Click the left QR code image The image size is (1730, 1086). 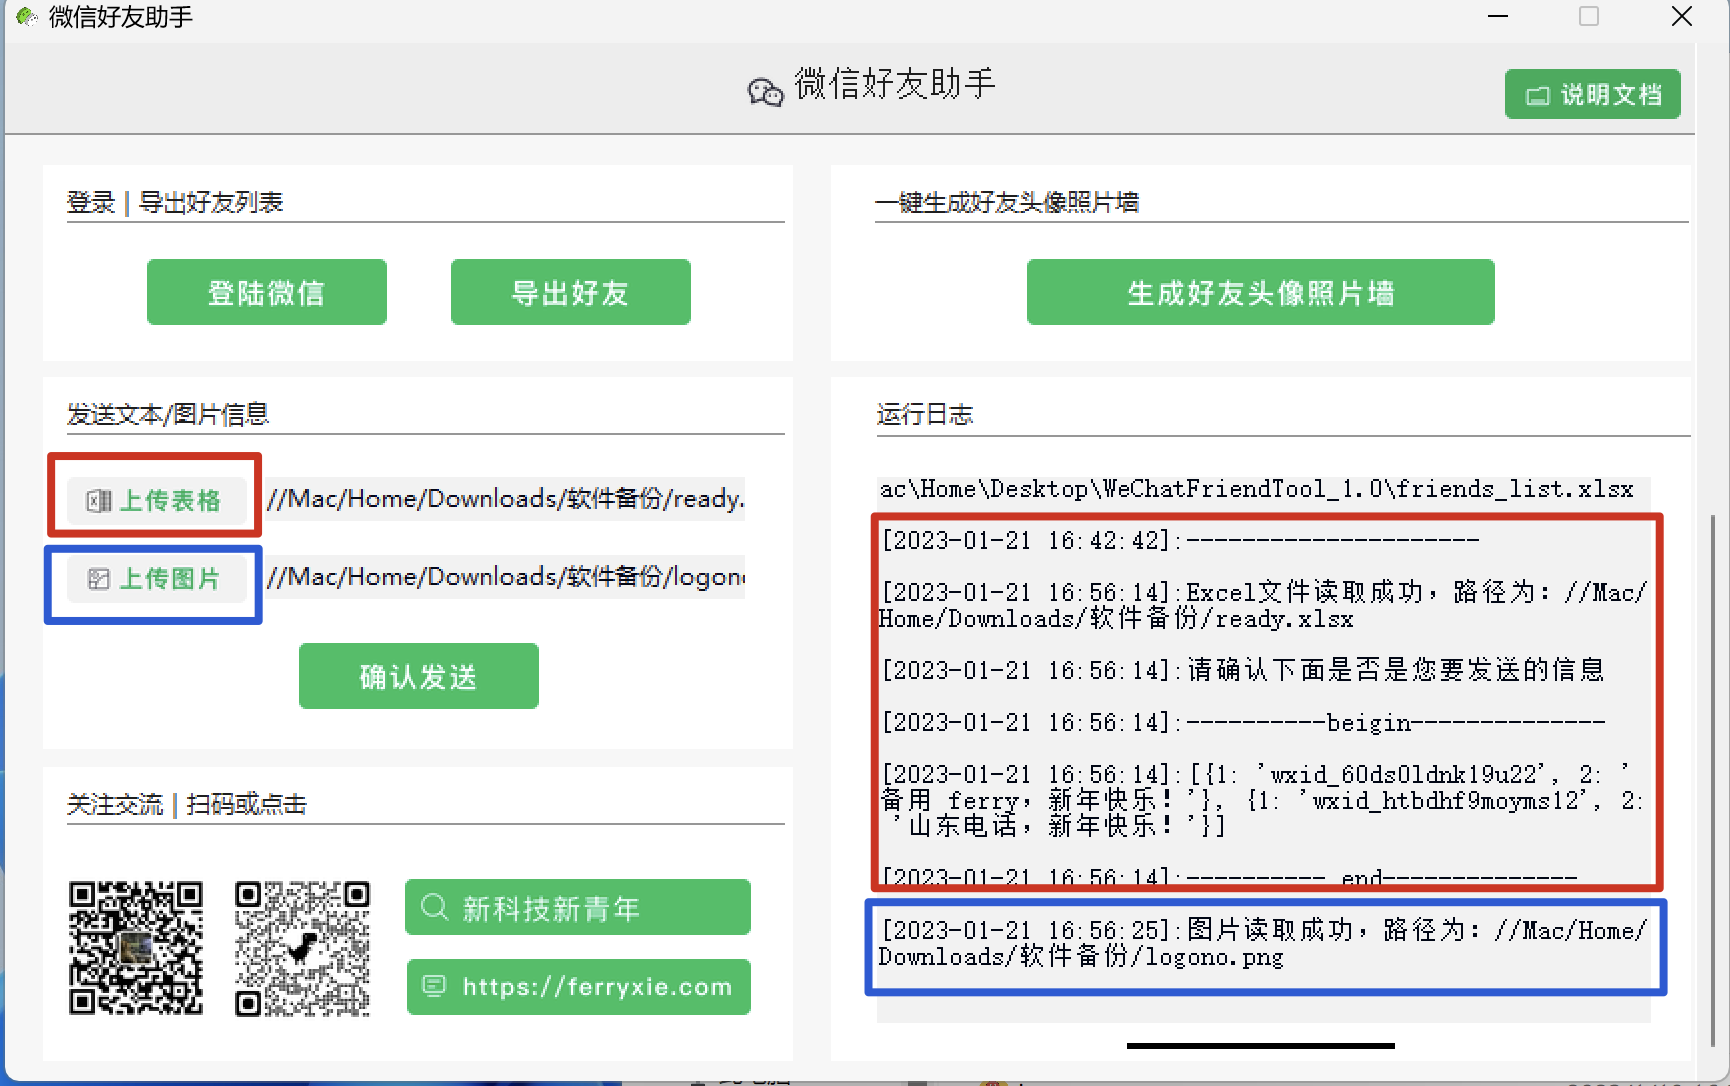click(x=135, y=947)
